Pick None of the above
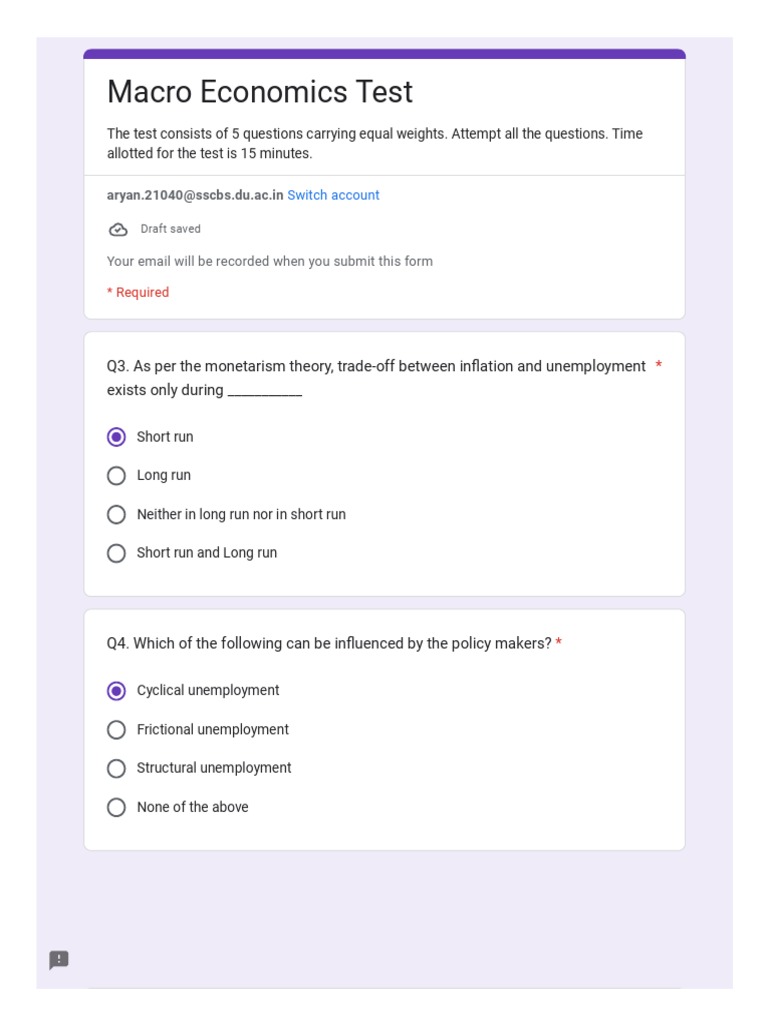 [116, 807]
